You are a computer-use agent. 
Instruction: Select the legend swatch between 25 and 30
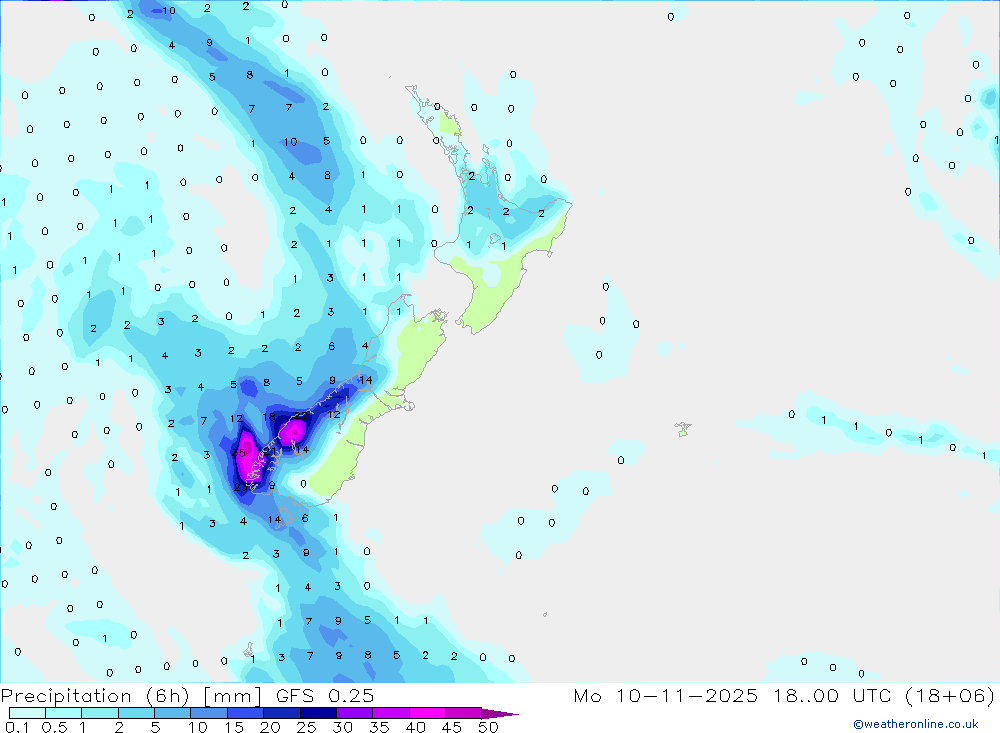[318, 713]
